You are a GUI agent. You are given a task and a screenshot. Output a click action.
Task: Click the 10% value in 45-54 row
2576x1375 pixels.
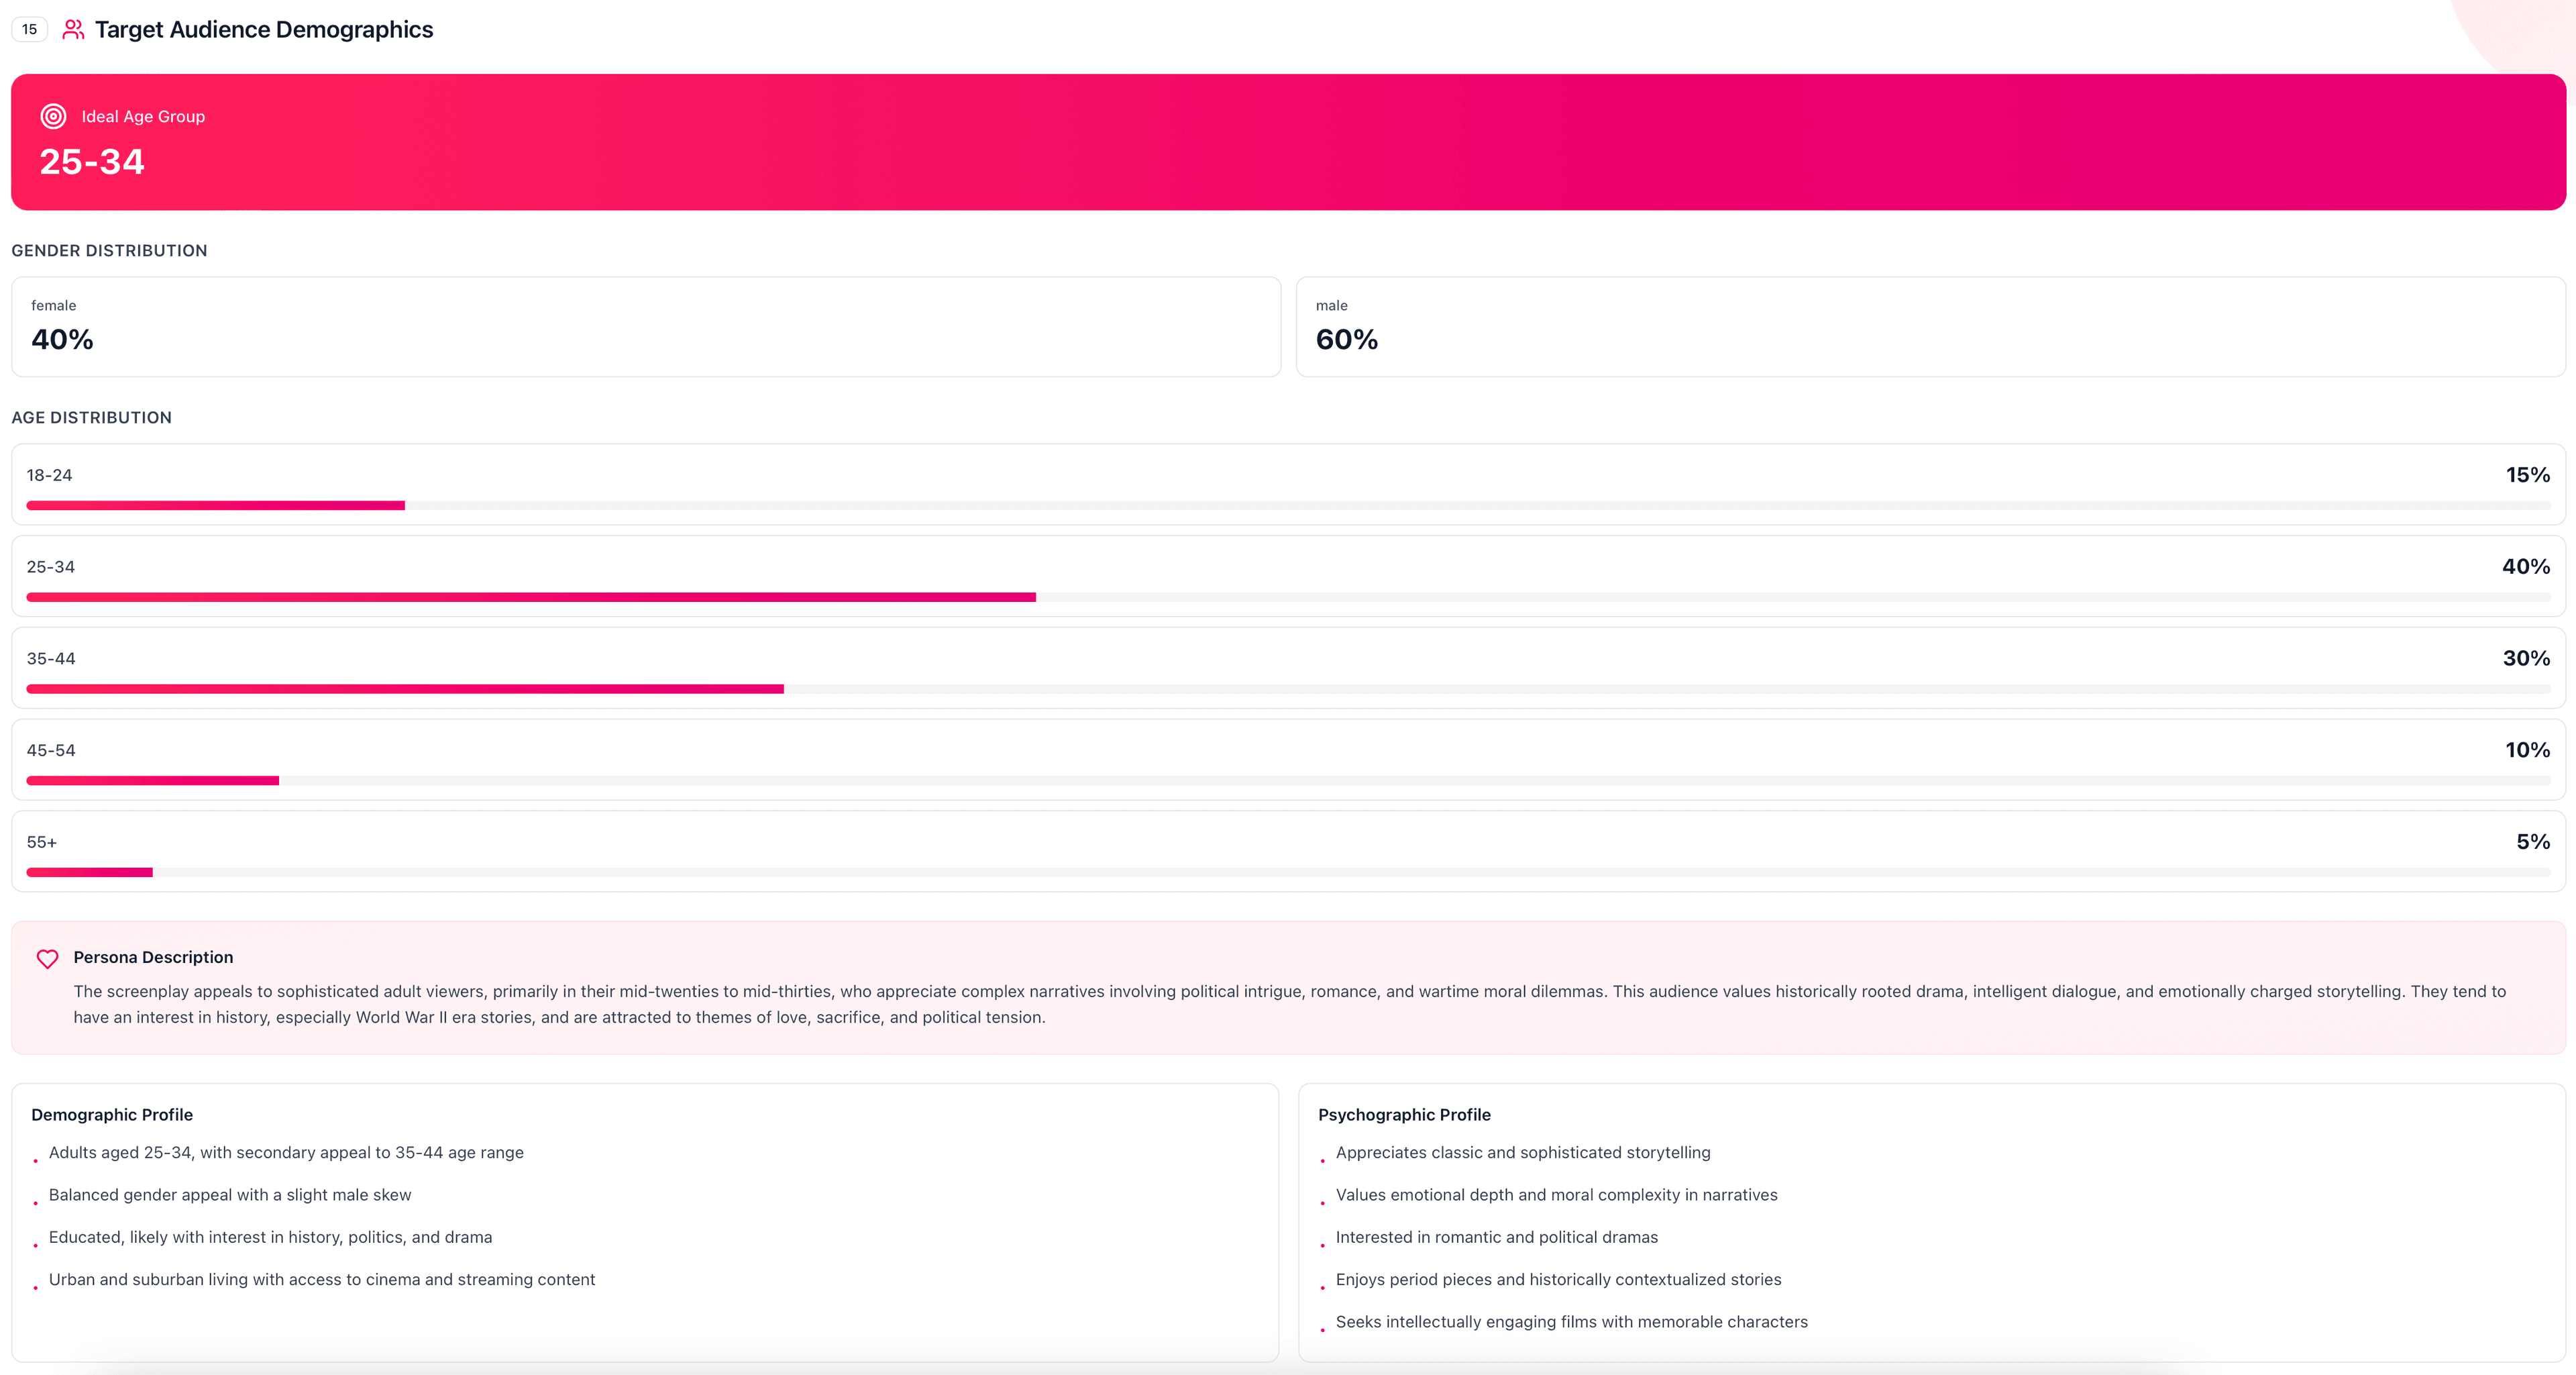click(2527, 751)
